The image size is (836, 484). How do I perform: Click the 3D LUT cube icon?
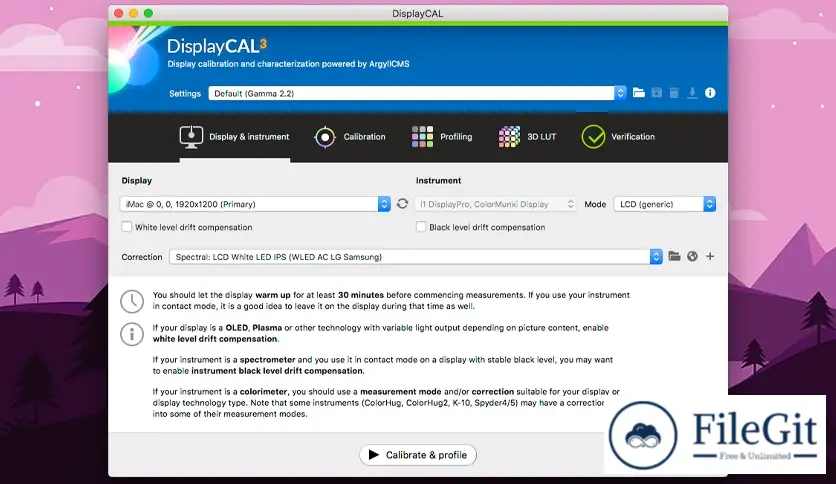[x=509, y=137]
